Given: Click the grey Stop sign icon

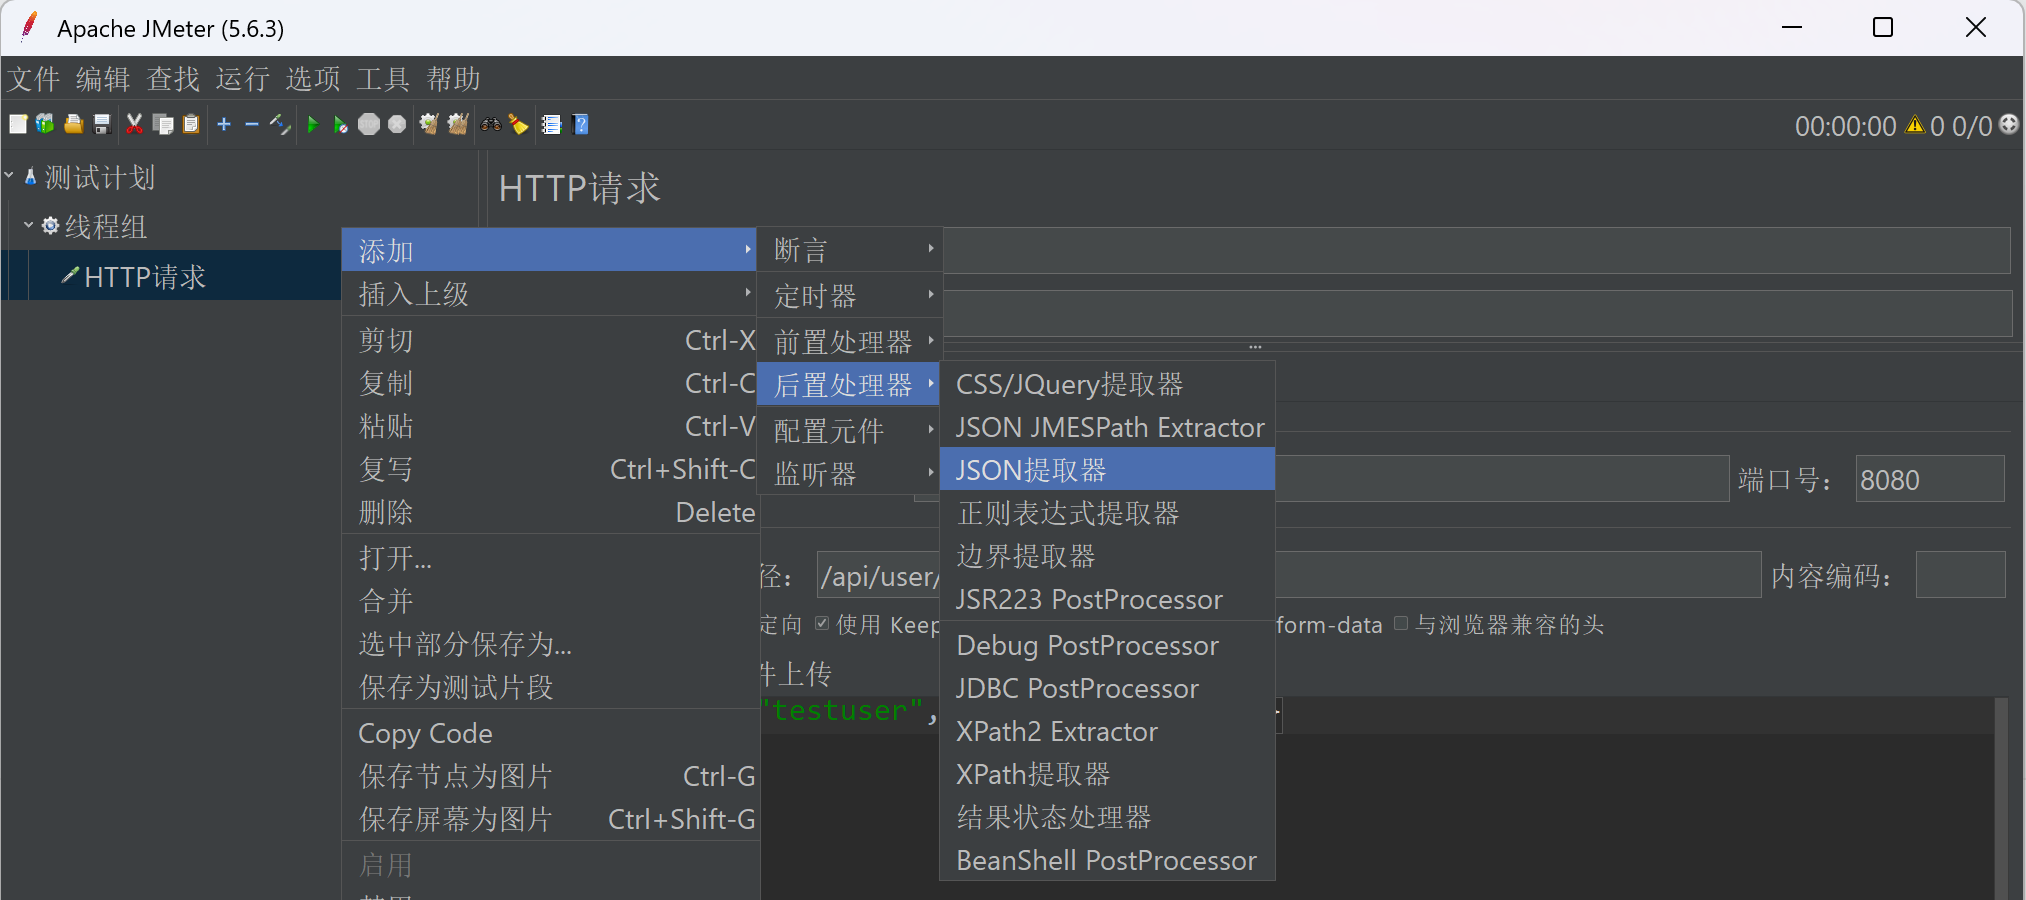Looking at the screenshot, I should pos(369,124).
